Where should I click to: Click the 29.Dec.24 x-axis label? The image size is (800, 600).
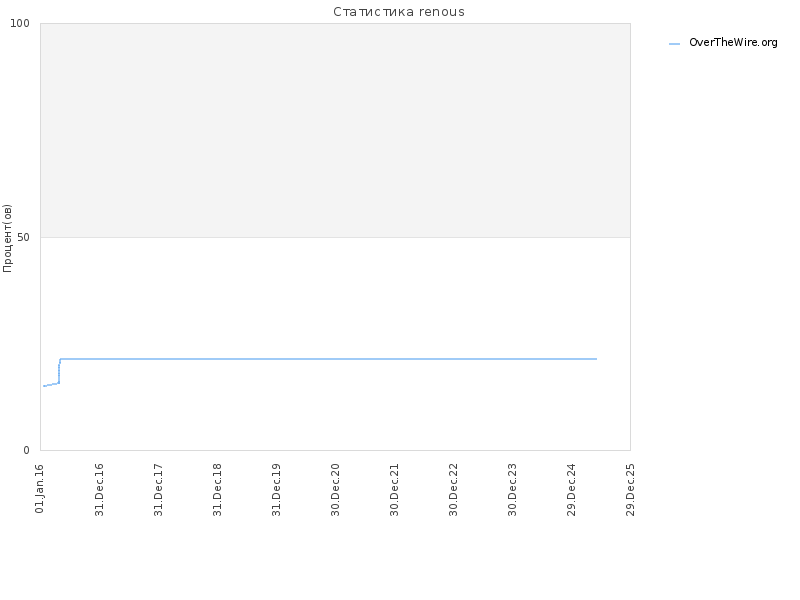pyautogui.click(x=571, y=490)
